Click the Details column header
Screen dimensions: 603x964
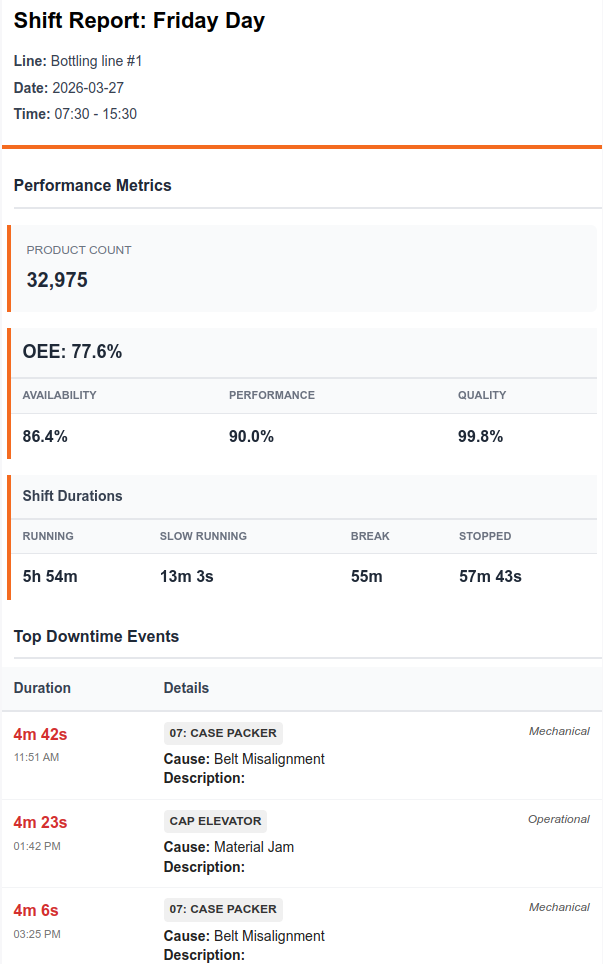[x=186, y=688]
